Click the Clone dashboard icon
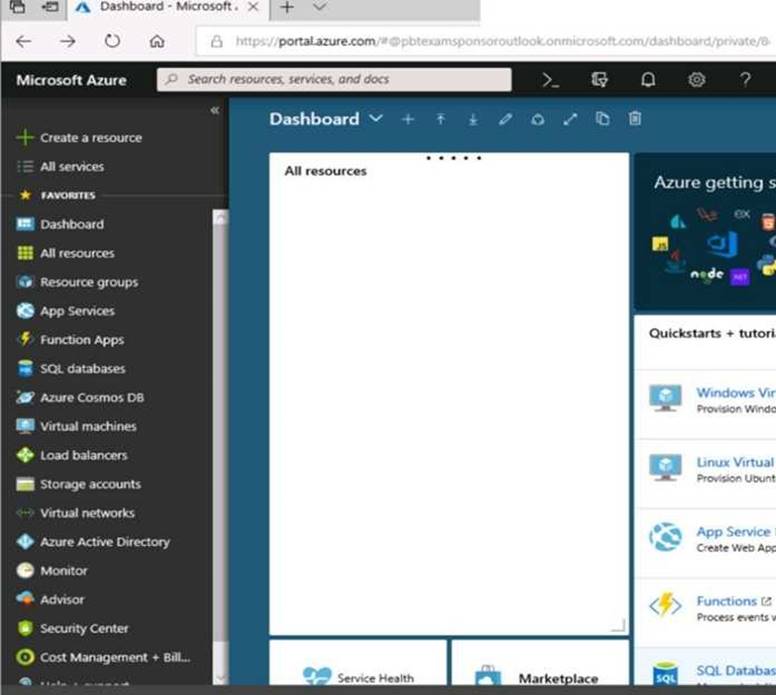This screenshot has height=695, width=776. pos(602,119)
